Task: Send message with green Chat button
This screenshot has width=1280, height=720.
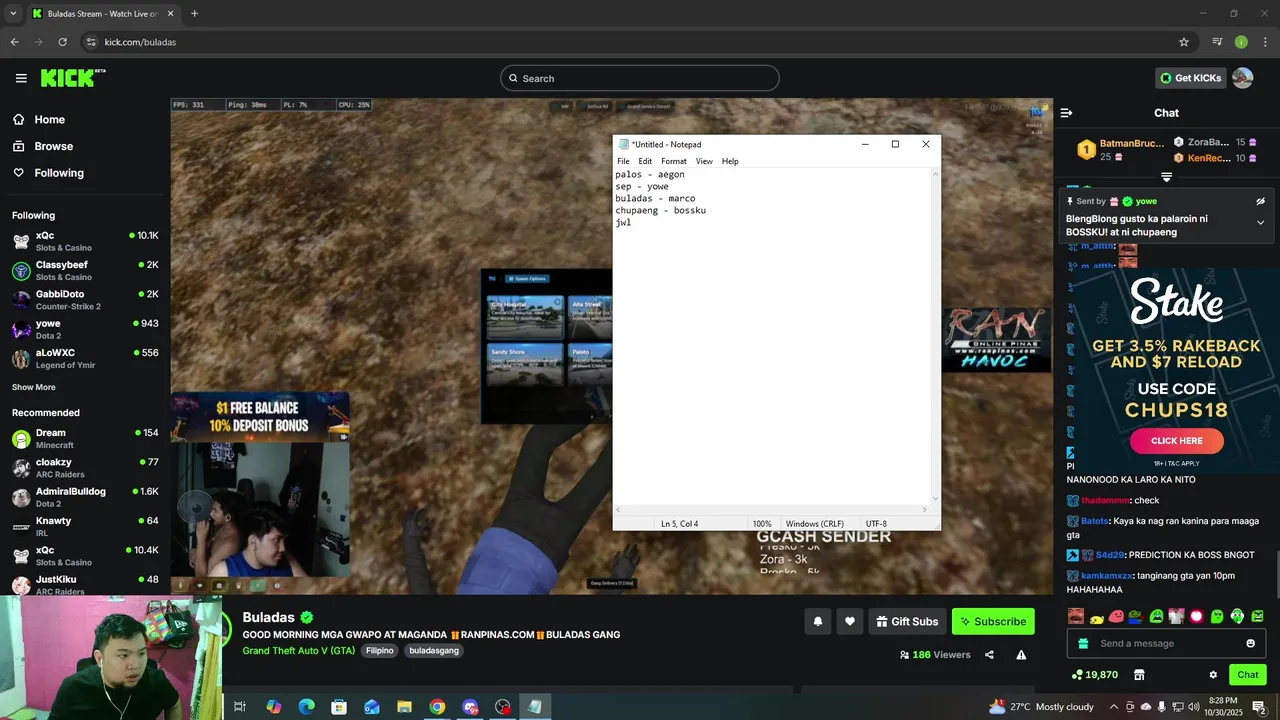Action: [1247, 675]
